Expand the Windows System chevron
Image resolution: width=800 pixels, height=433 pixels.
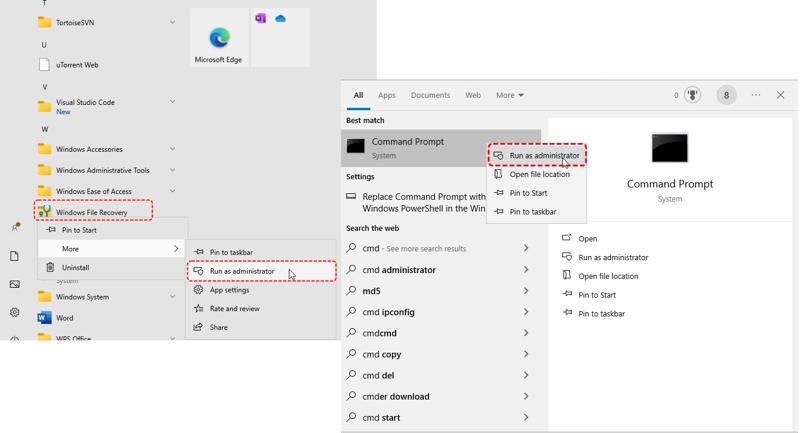click(x=172, y=296)
